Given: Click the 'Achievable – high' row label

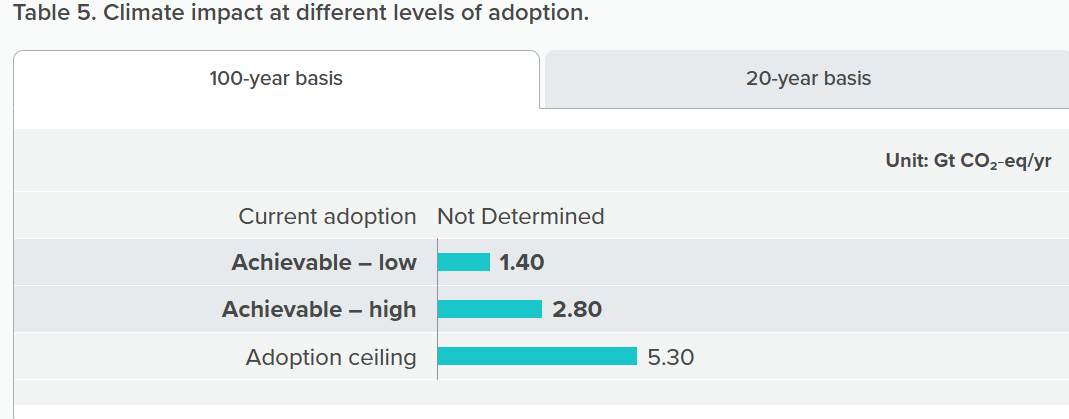Looking at the screenshot, I should coord(319,309).
